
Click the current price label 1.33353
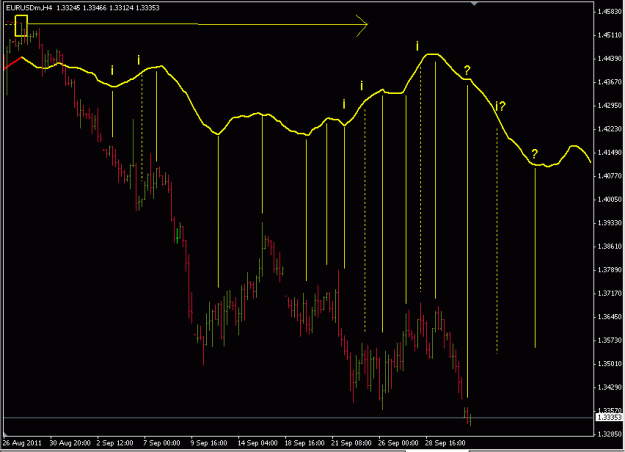[x=609, y=417]
